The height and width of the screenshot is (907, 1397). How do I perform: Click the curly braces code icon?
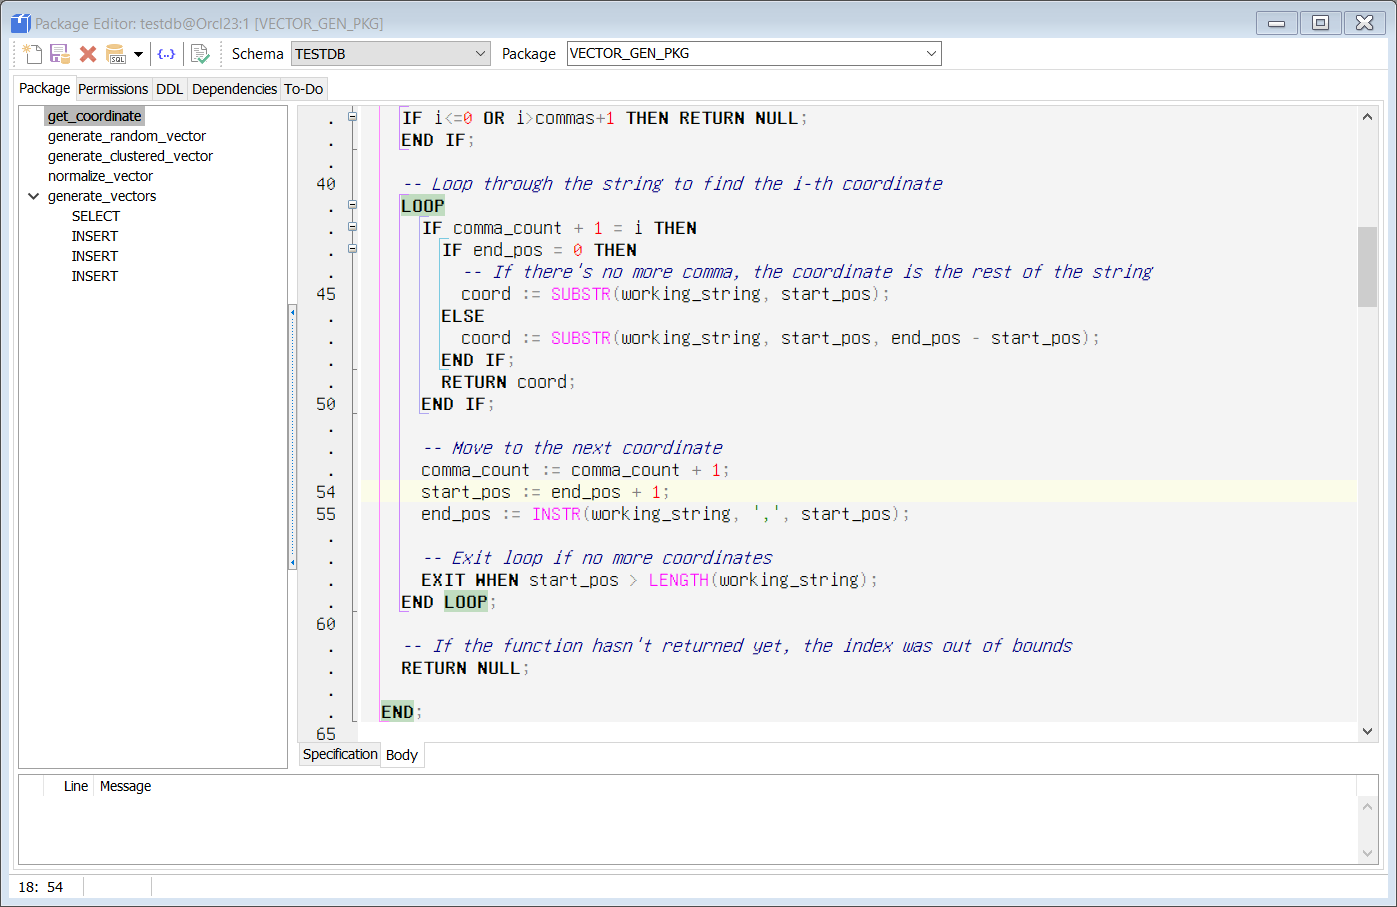tap(167, 54)
